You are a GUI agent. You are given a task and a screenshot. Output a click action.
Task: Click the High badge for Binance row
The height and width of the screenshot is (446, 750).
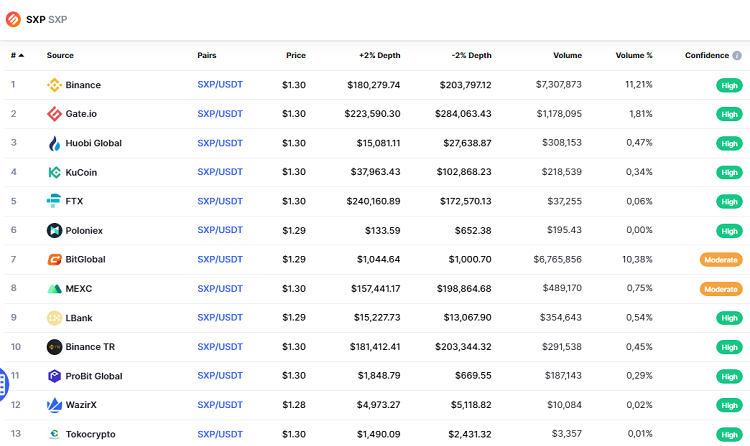click(x=729, y=86)
